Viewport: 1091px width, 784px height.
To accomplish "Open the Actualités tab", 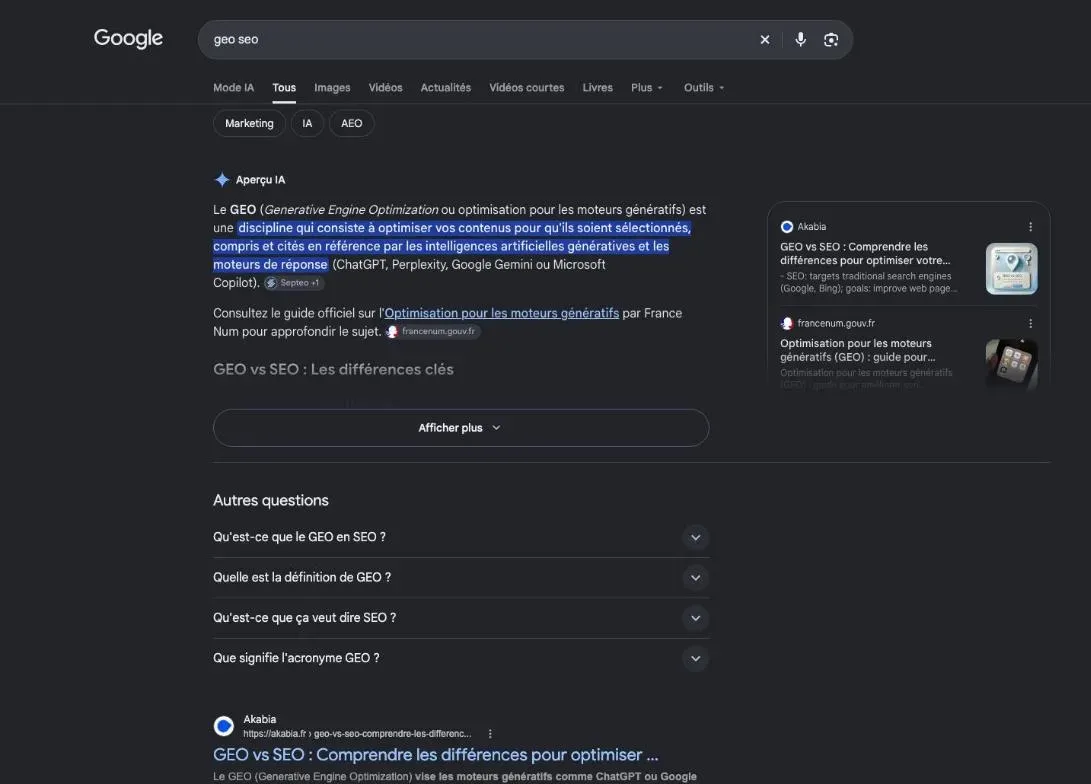I will (445, 88).
